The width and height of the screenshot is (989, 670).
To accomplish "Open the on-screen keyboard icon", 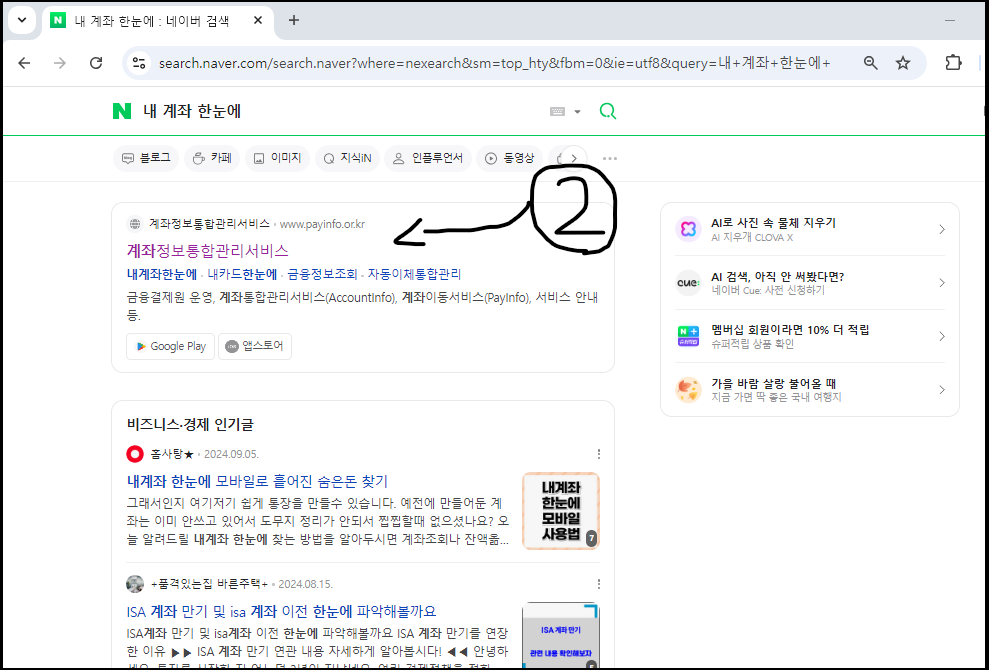I will coord(557,112).
